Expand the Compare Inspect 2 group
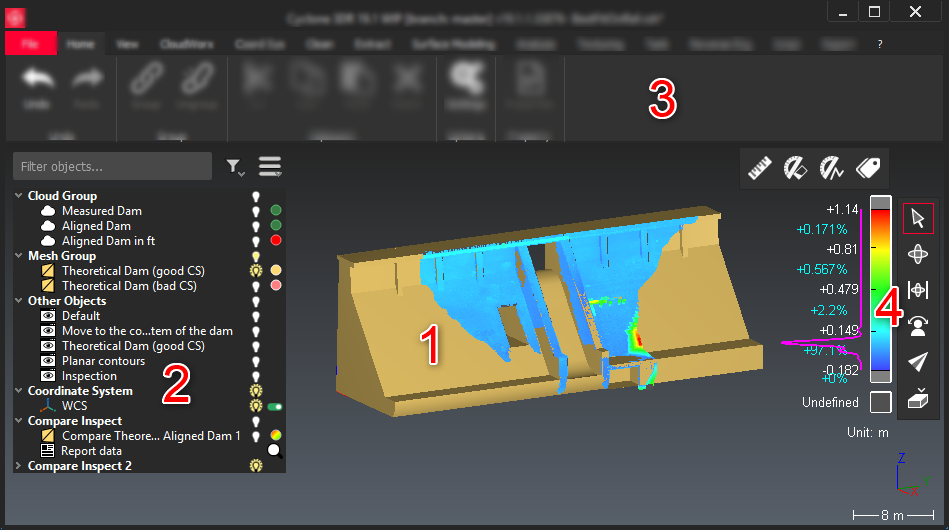The width and height of the screenshot is (949, 530). (x=19, y=466)
